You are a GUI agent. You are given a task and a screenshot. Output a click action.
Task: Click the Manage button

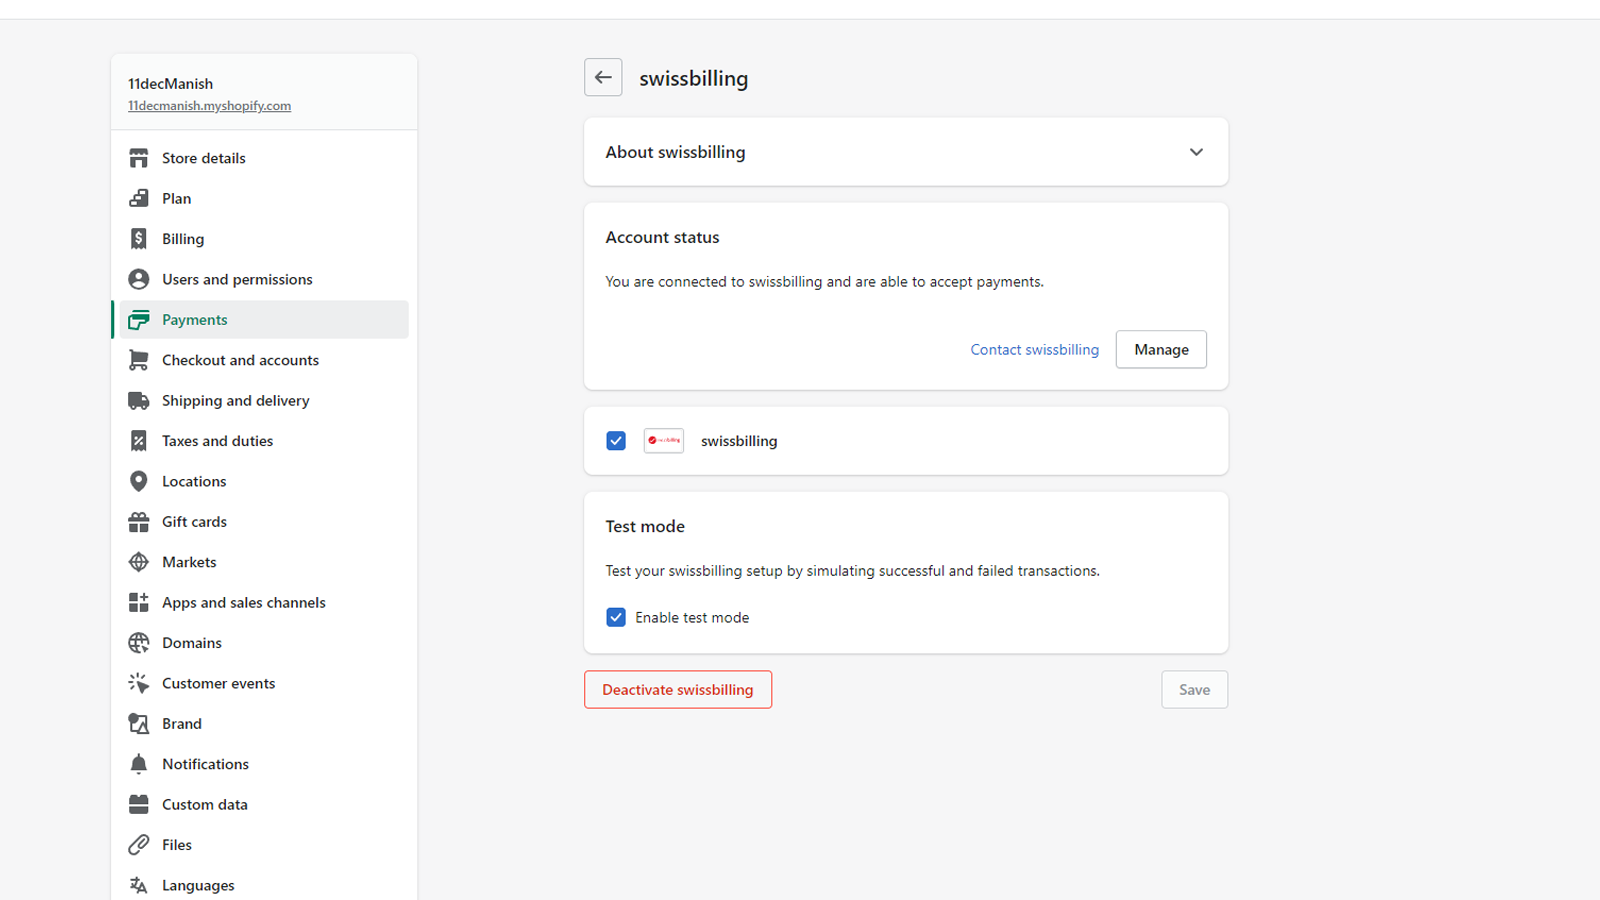point(1161,349)
